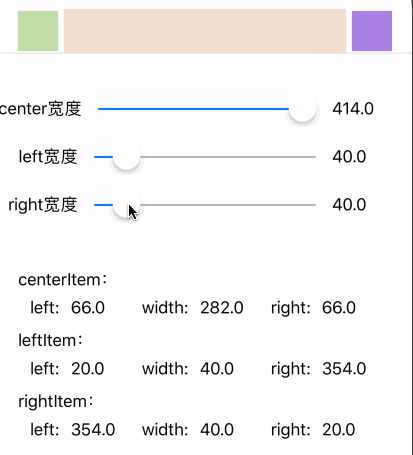Click the purple right item square

pyautogui.click(x=372, y=31)
